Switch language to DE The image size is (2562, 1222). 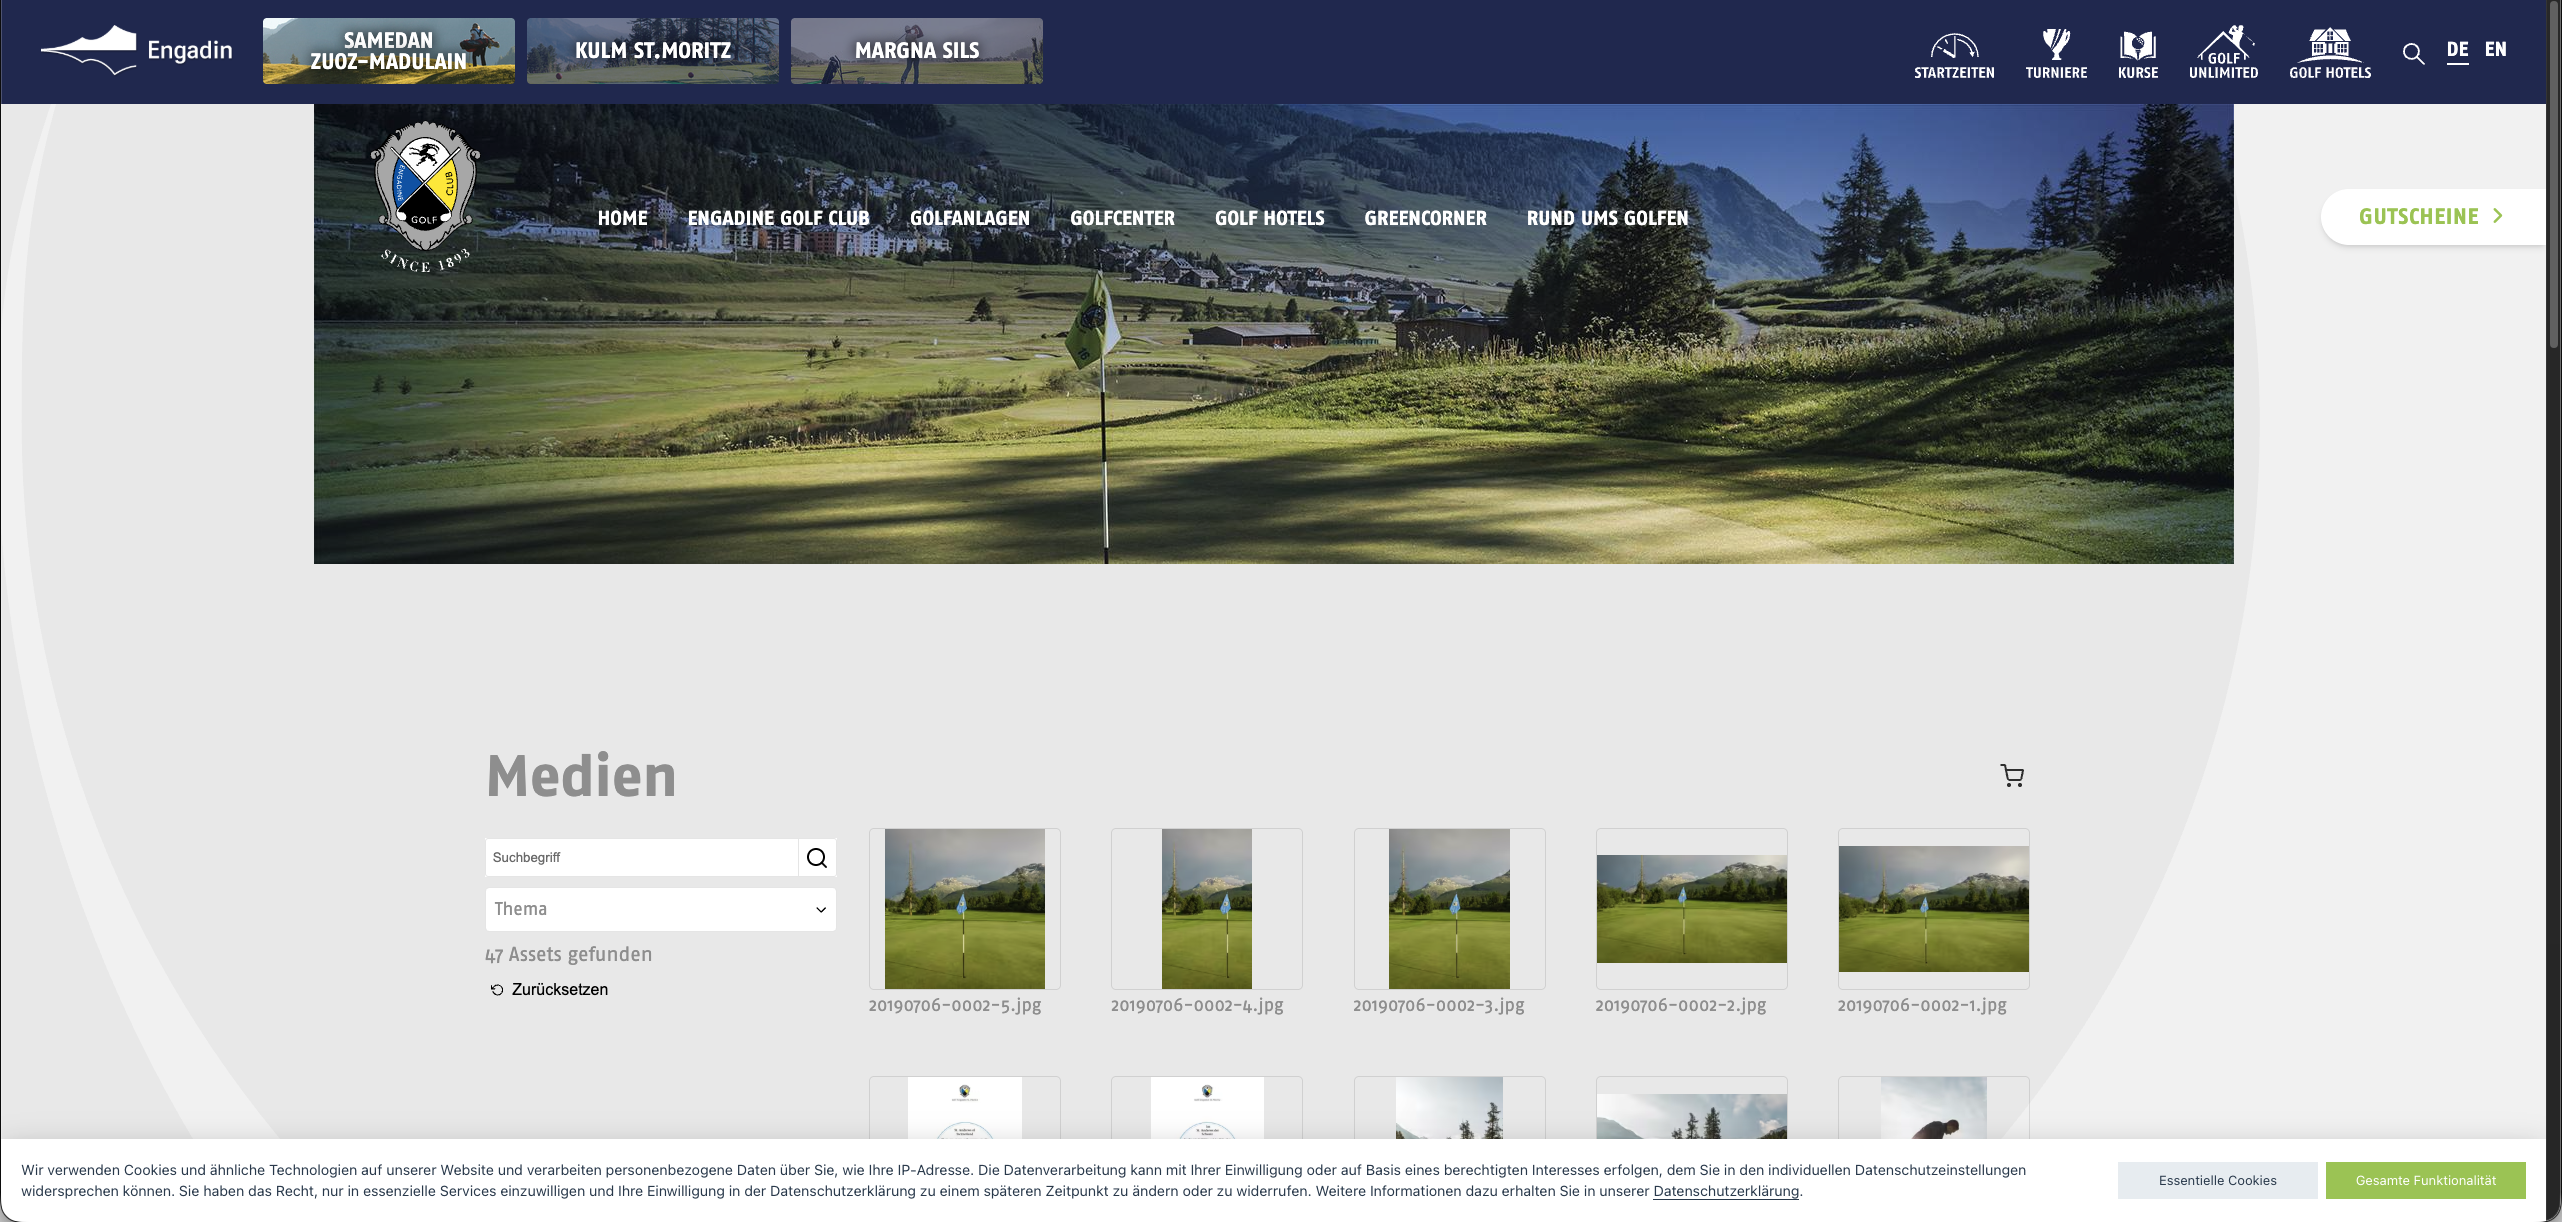tap(2457, 50)
